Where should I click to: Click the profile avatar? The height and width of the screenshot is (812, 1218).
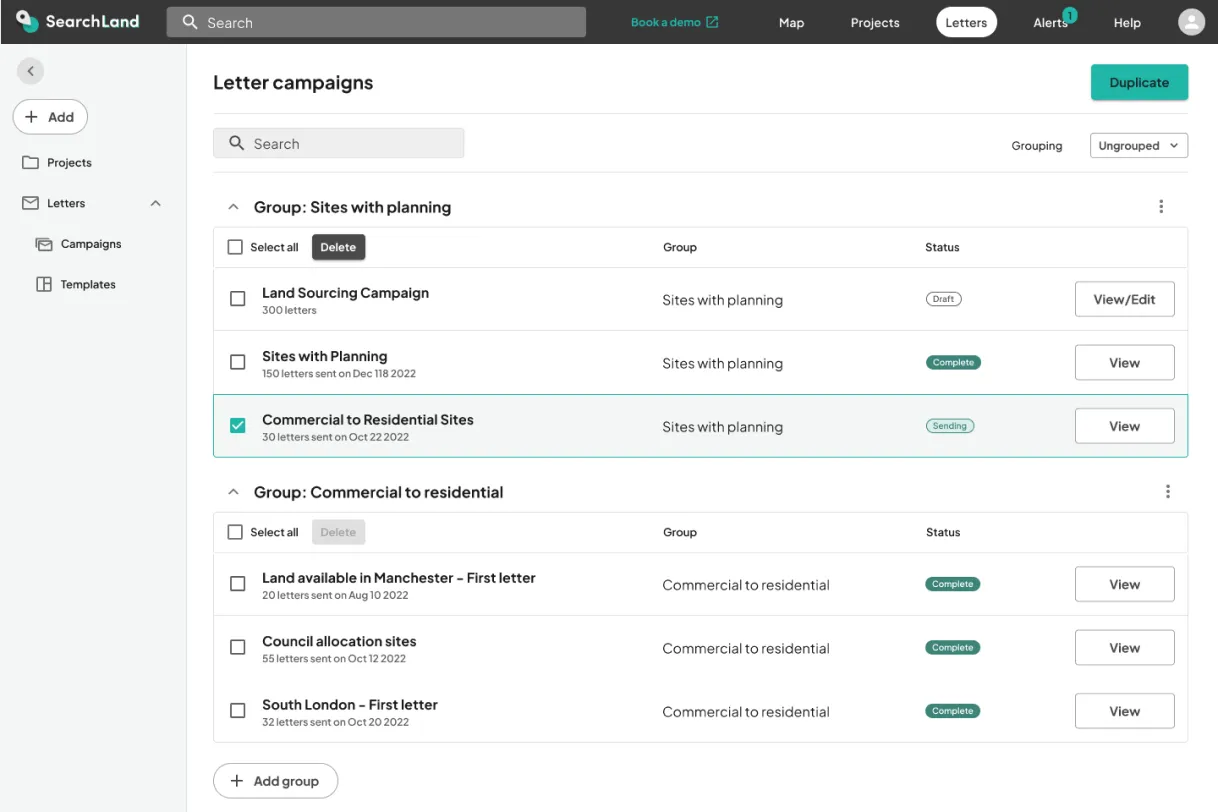(x=1191, y=21)
